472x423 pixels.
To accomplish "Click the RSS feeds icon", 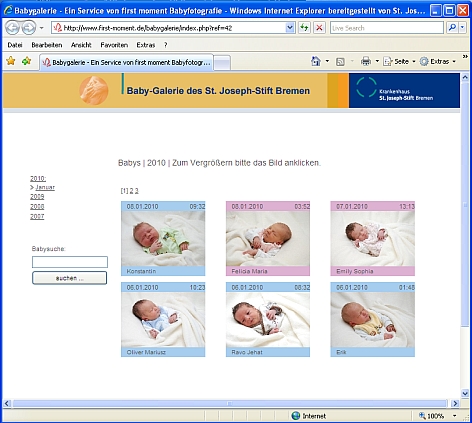I will pos(340,62).
